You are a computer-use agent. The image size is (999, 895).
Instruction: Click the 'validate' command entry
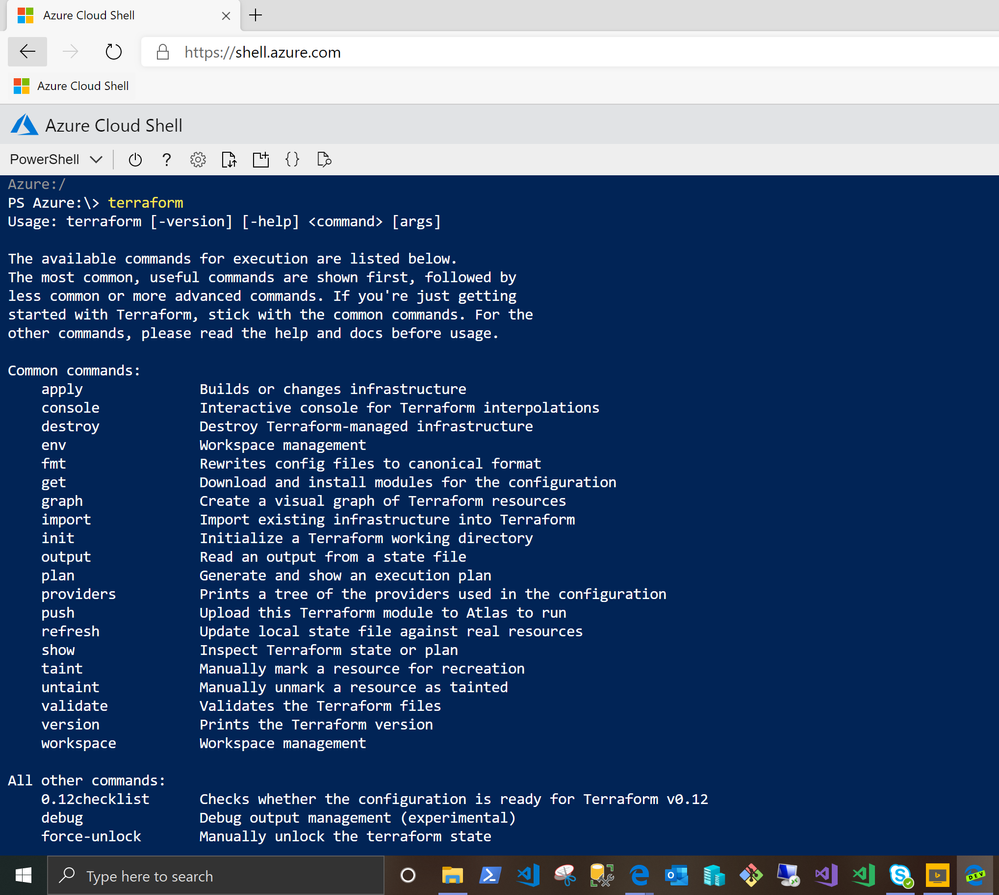74,706
